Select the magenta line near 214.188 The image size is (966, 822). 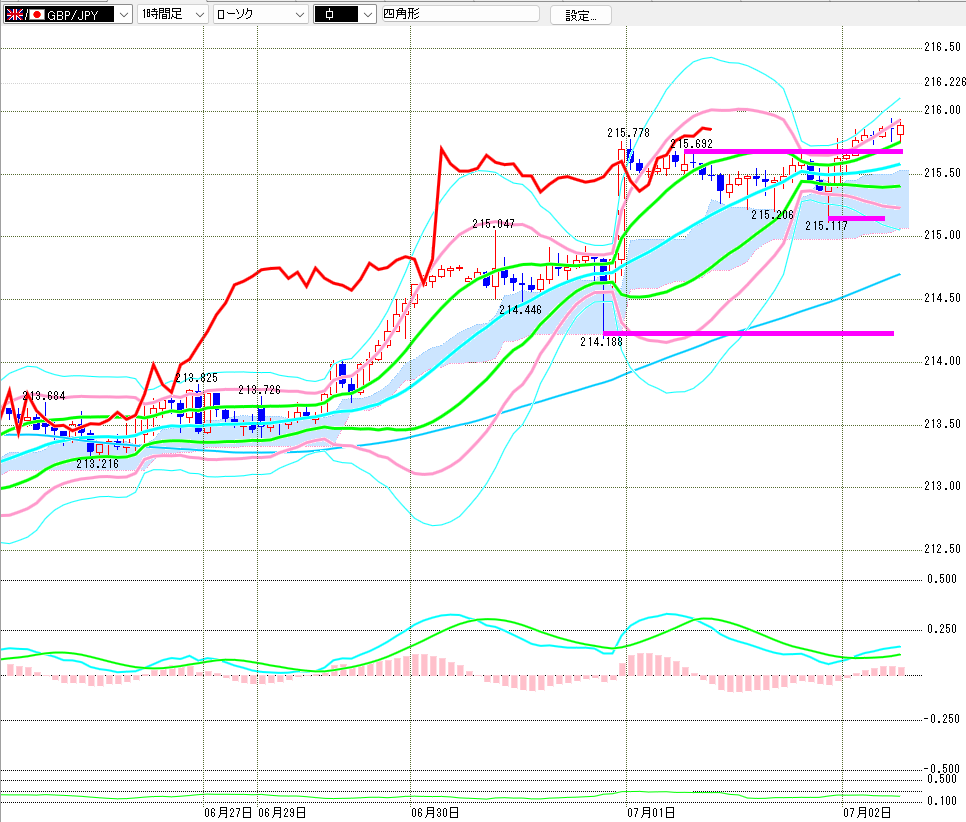pos(749,333)
